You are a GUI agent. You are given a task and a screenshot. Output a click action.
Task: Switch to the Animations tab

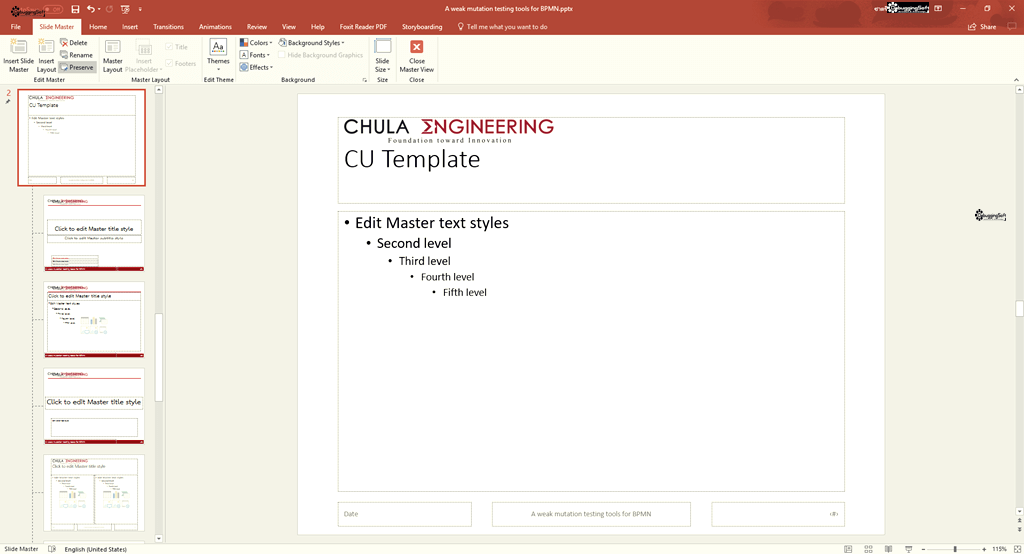coord(215,27)
